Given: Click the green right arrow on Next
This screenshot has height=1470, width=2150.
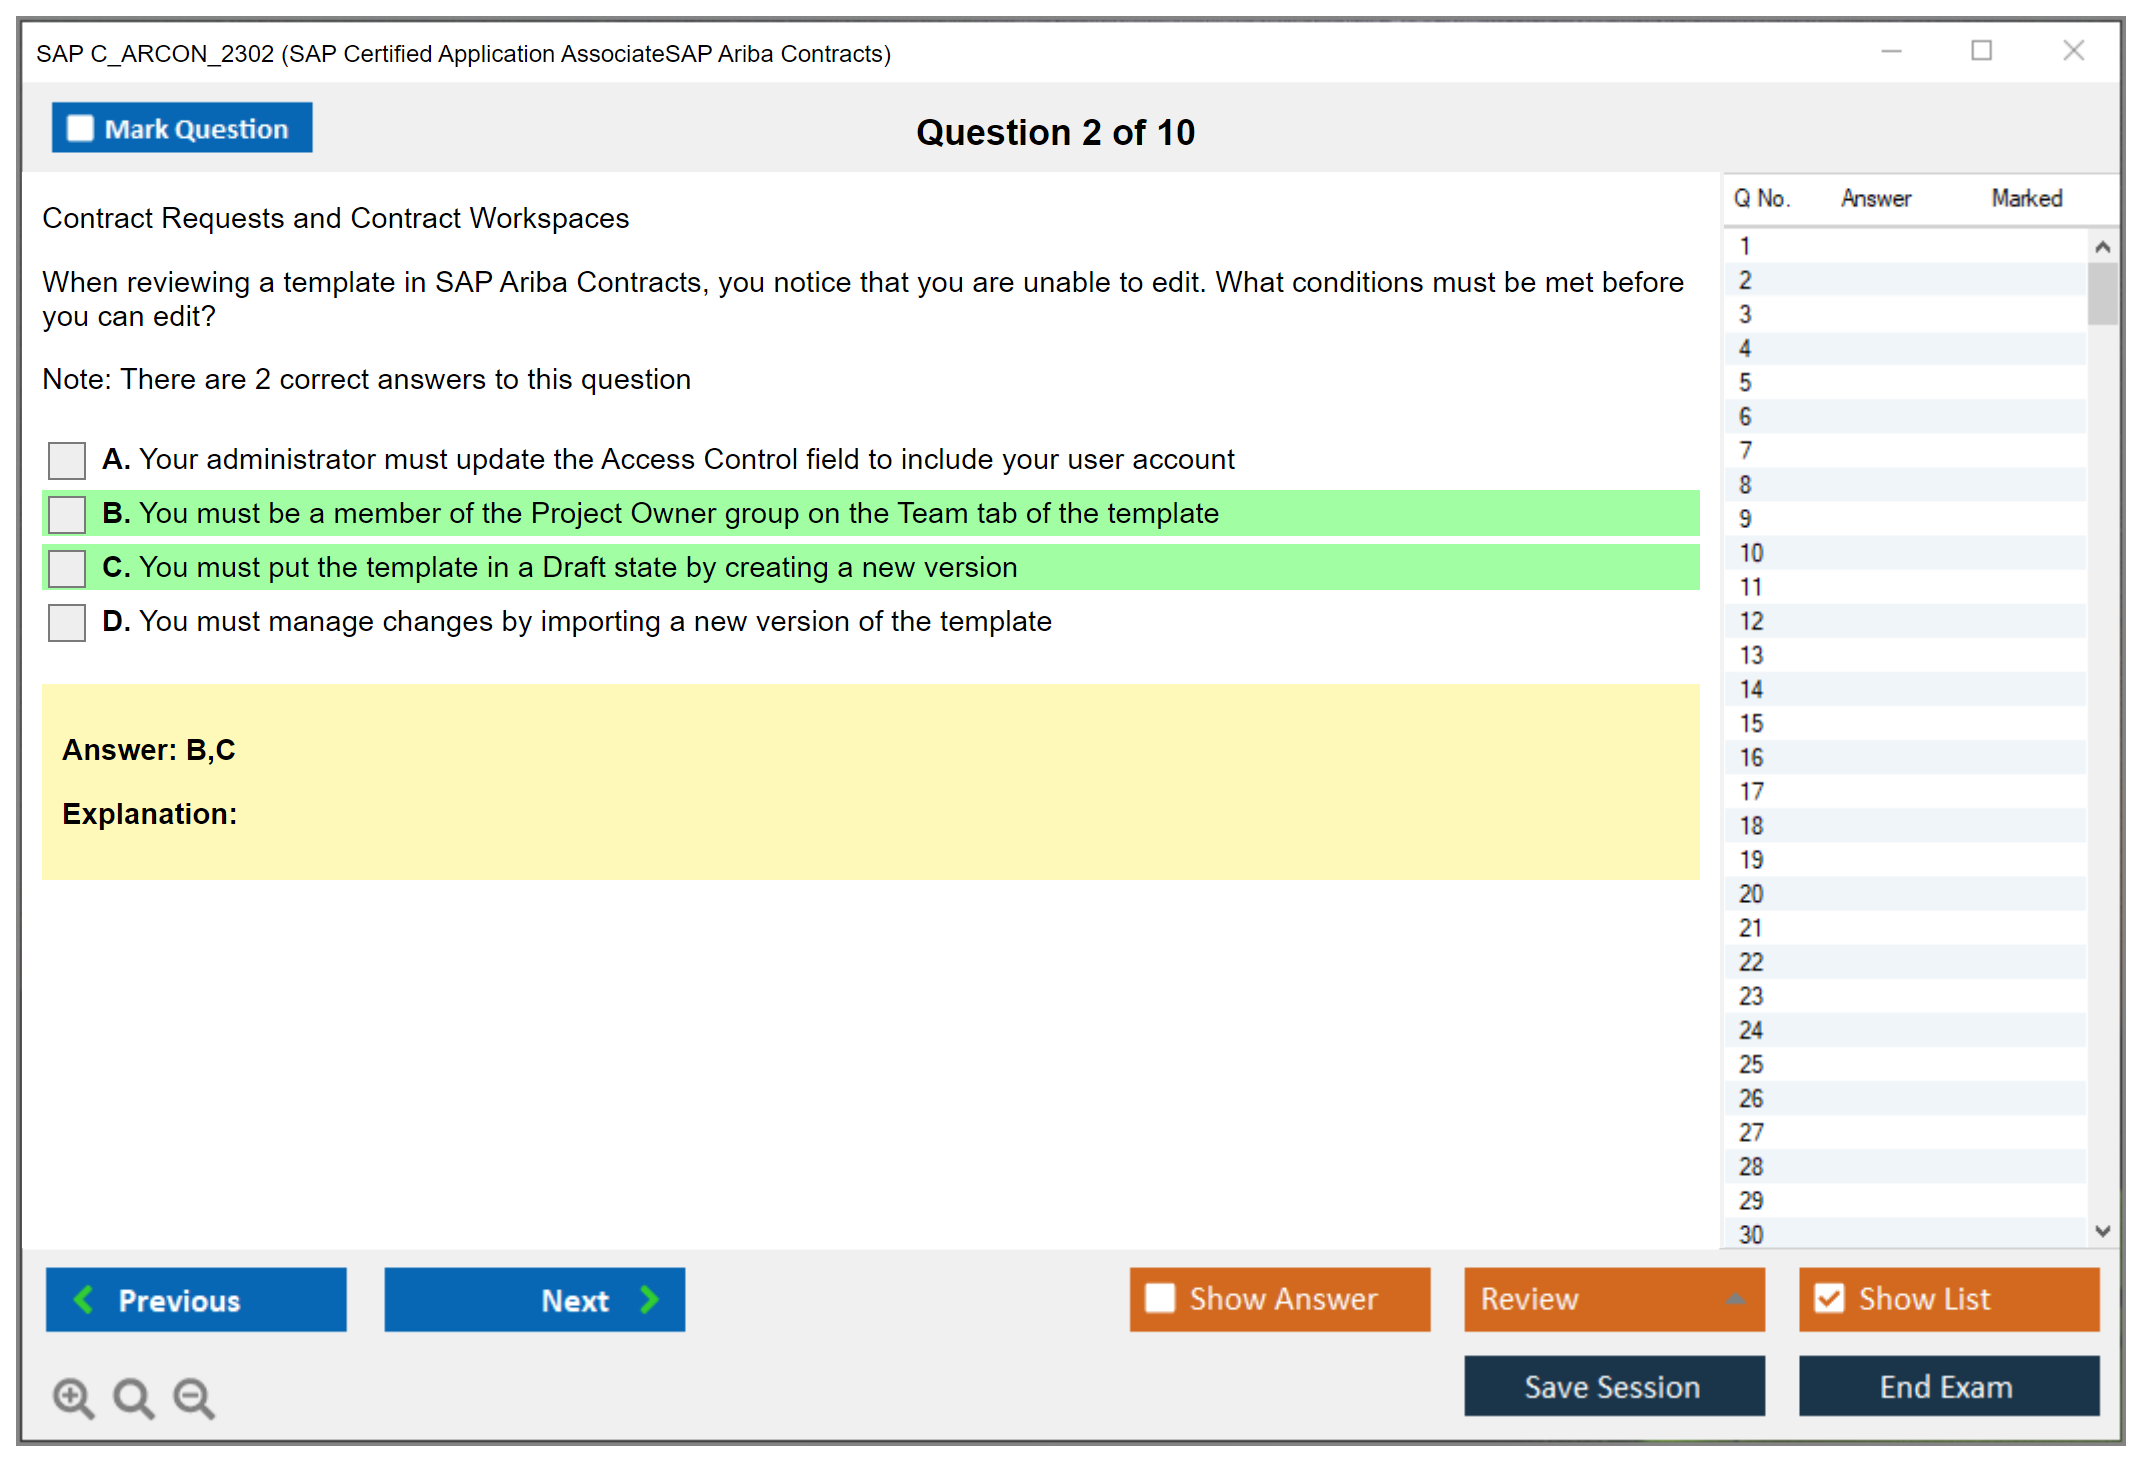Looking at the screenshot, I should pos(649,1299).
